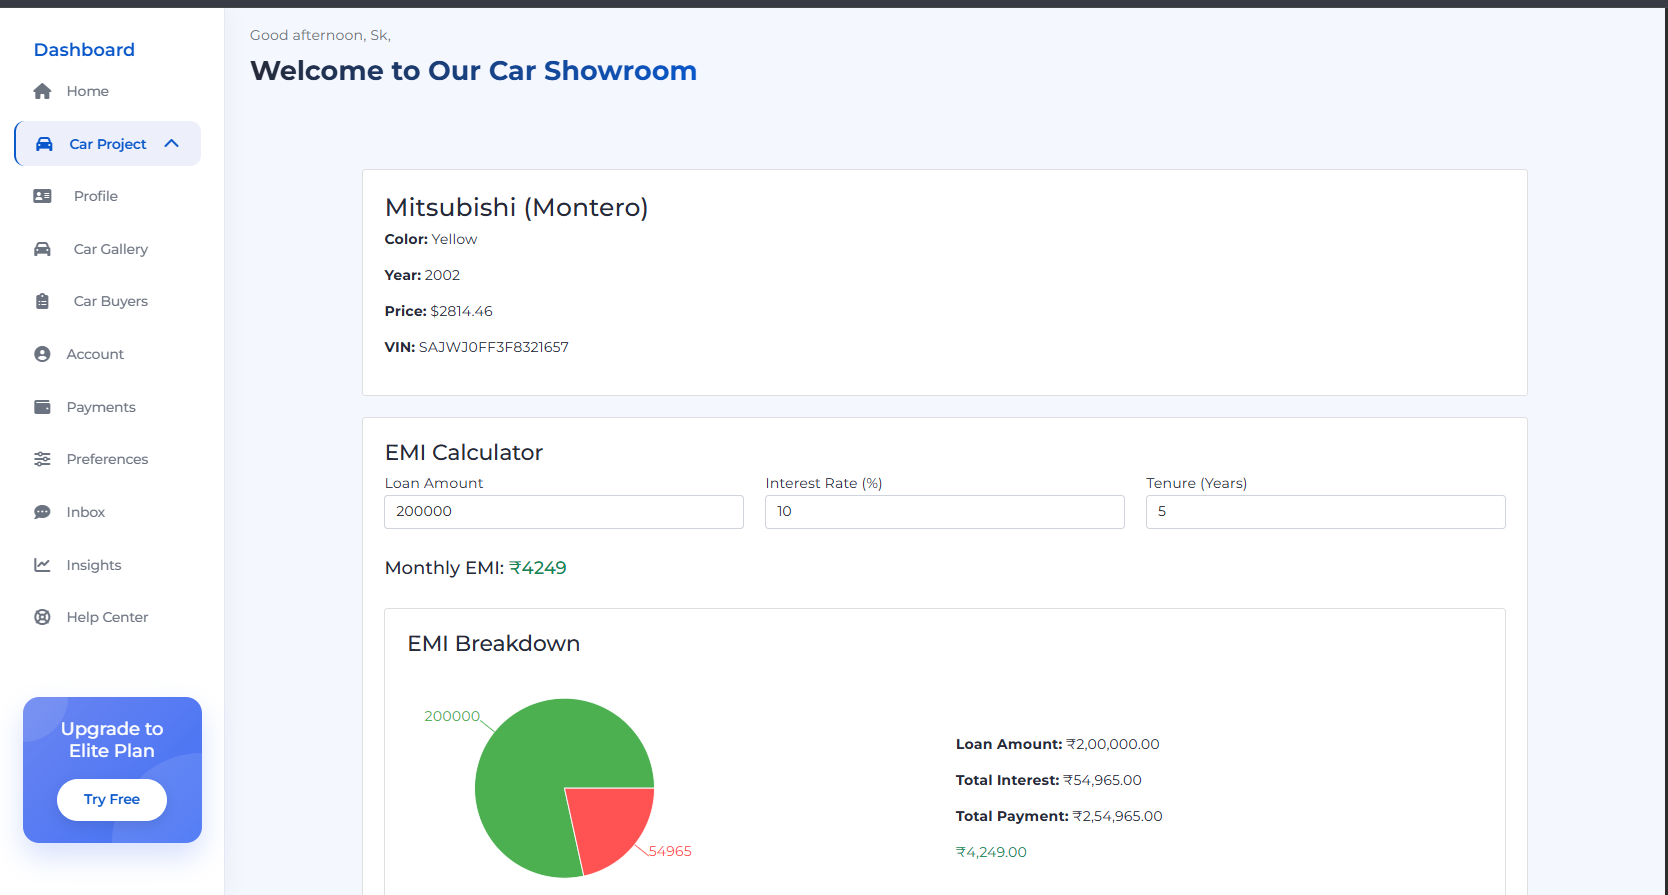Image resolution: width=1668 pixels, height=895 pixels.
Task: Focus the Interest Rate (%) field
Action: [944, 512]
